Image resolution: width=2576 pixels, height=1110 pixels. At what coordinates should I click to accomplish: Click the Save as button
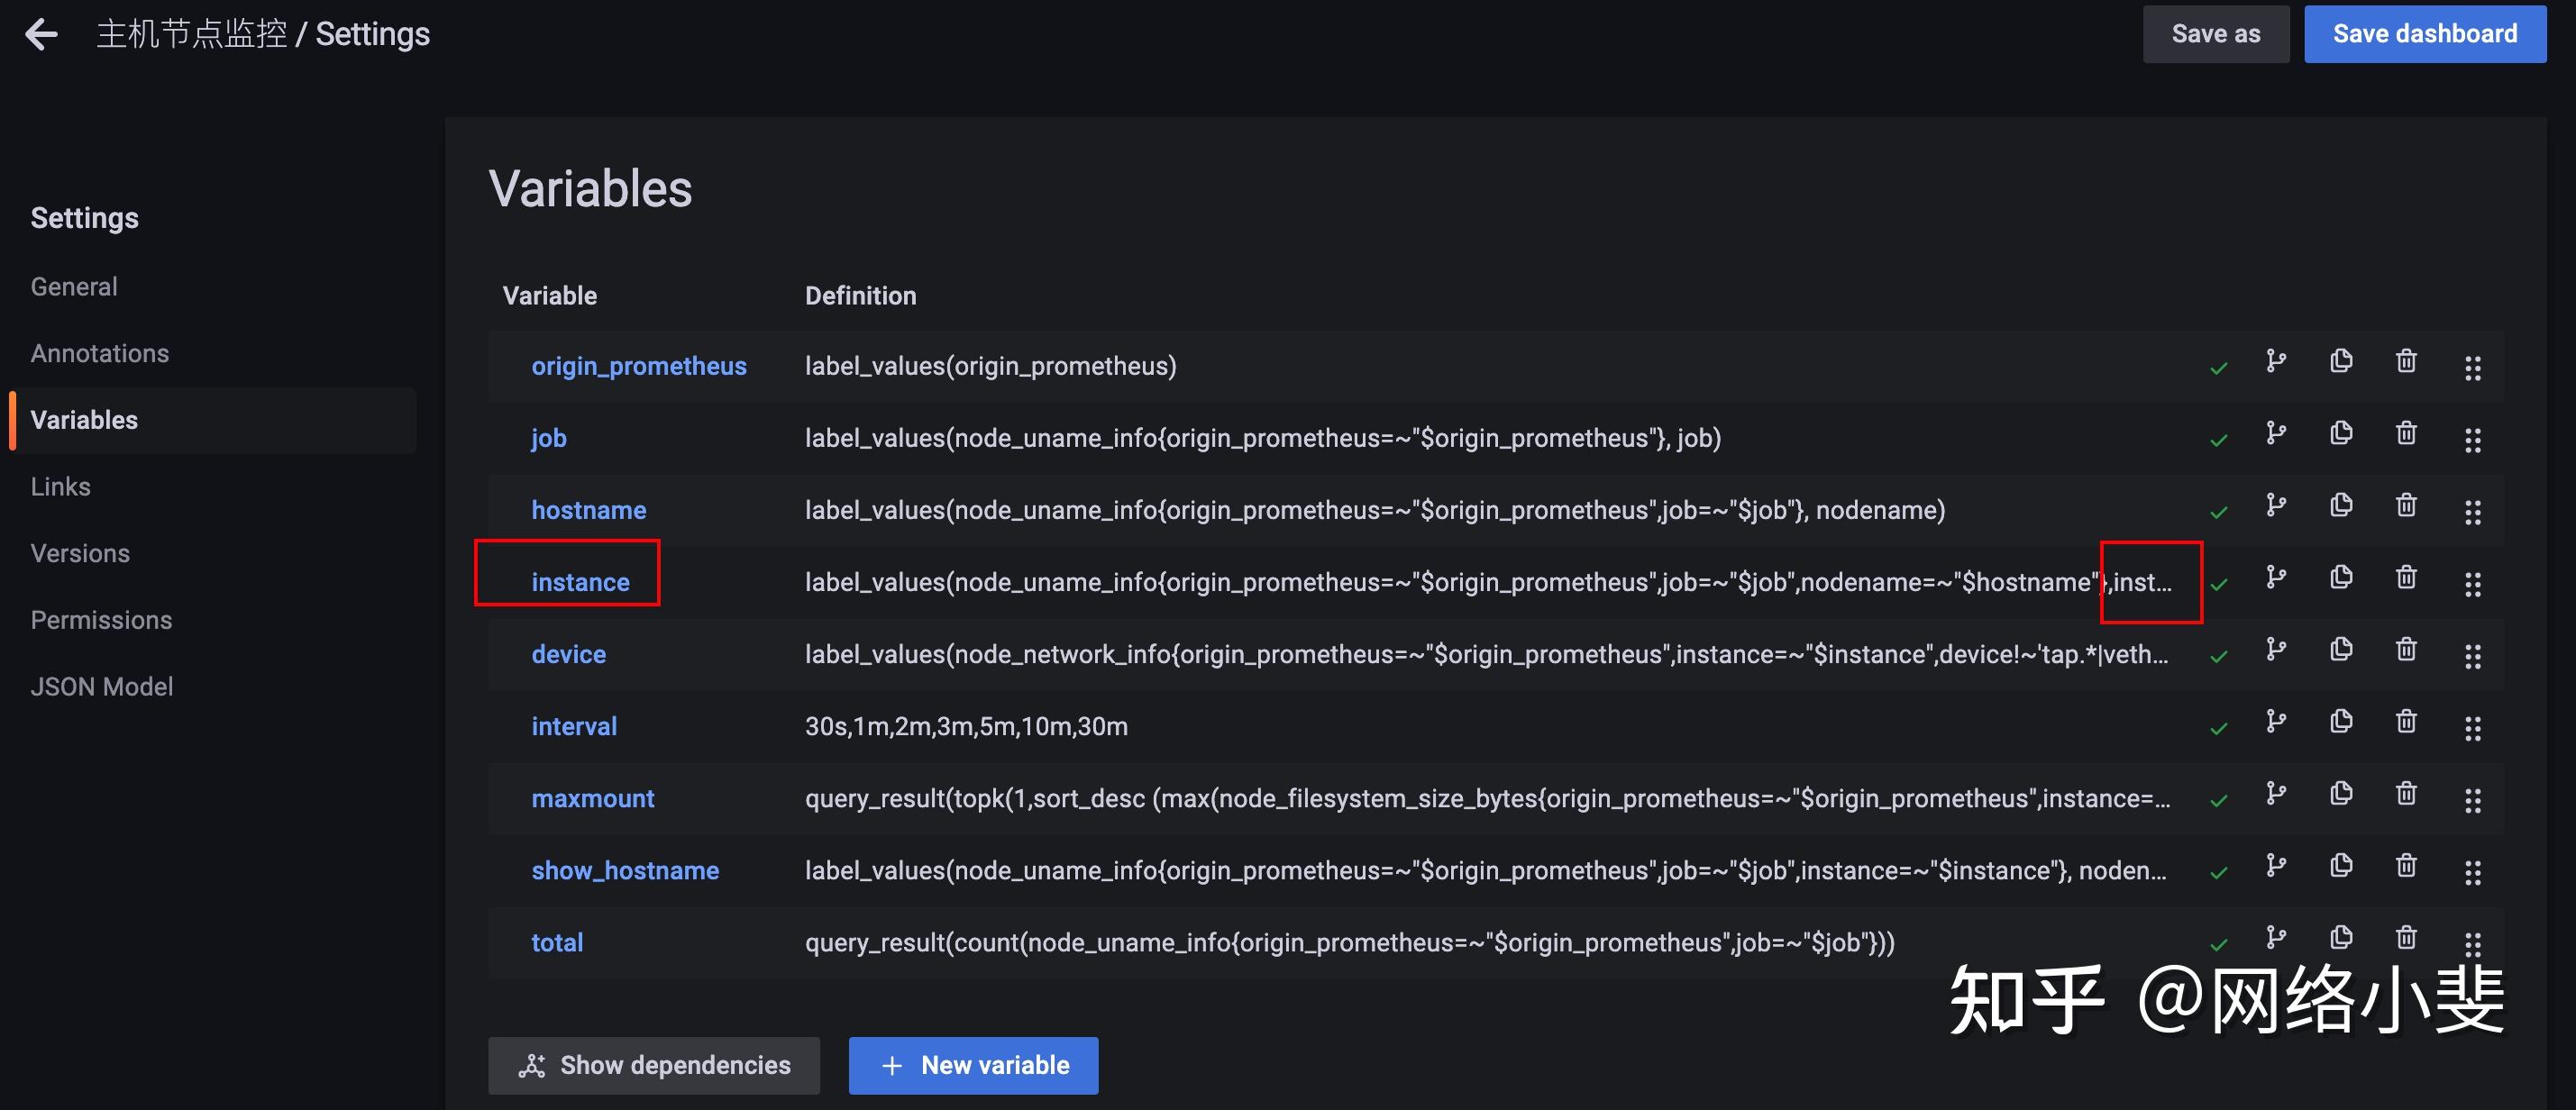click(2216, 33)
